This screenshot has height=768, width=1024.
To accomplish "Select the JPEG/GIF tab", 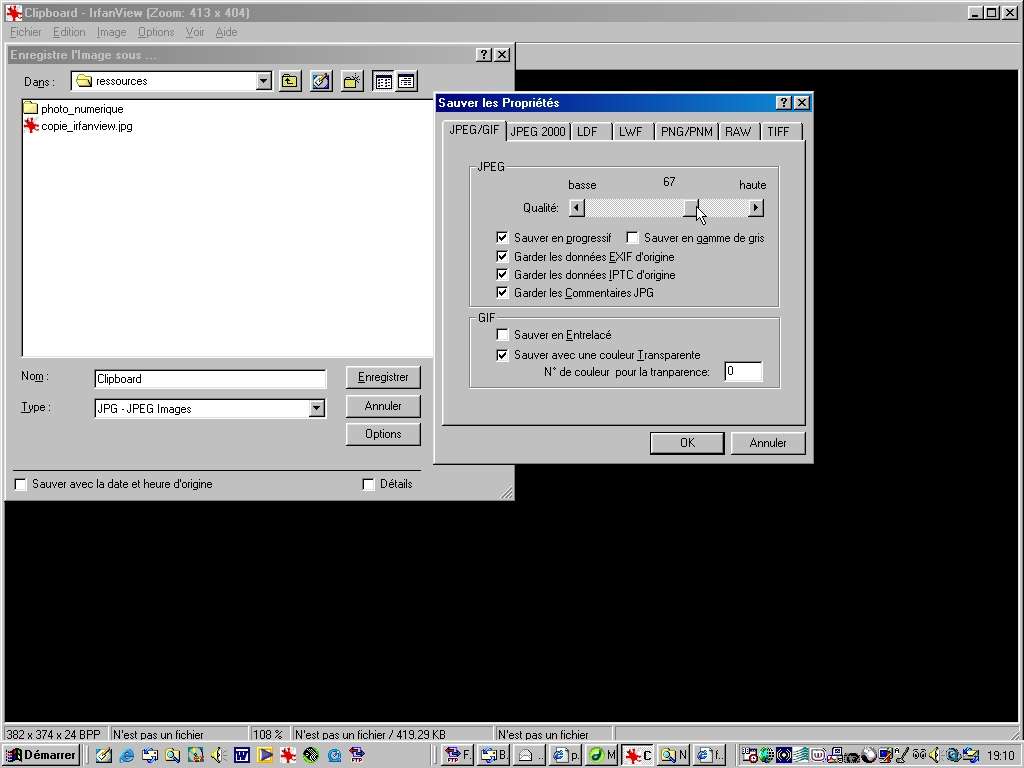I will coord(474,129).
